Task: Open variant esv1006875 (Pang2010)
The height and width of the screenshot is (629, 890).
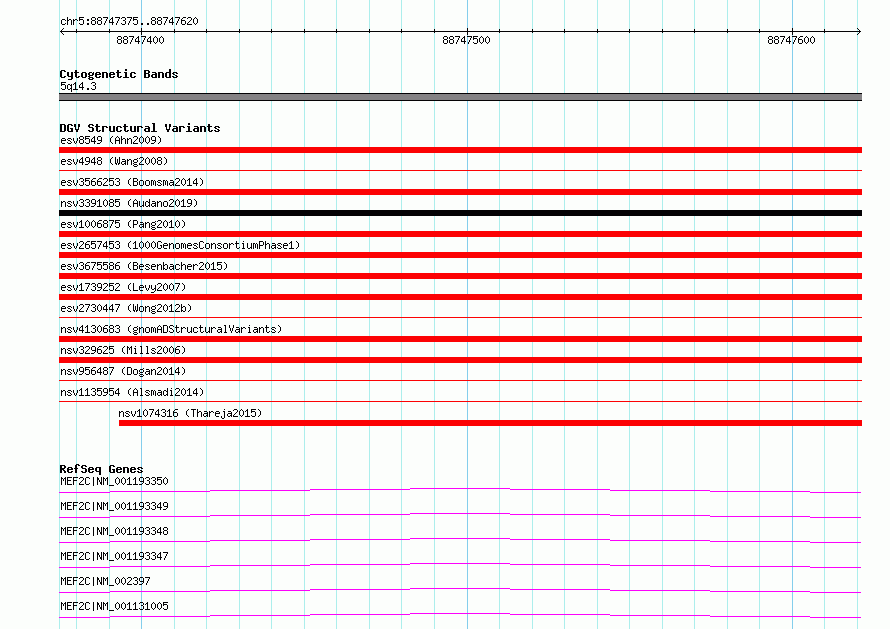Action: coord(123,224)
